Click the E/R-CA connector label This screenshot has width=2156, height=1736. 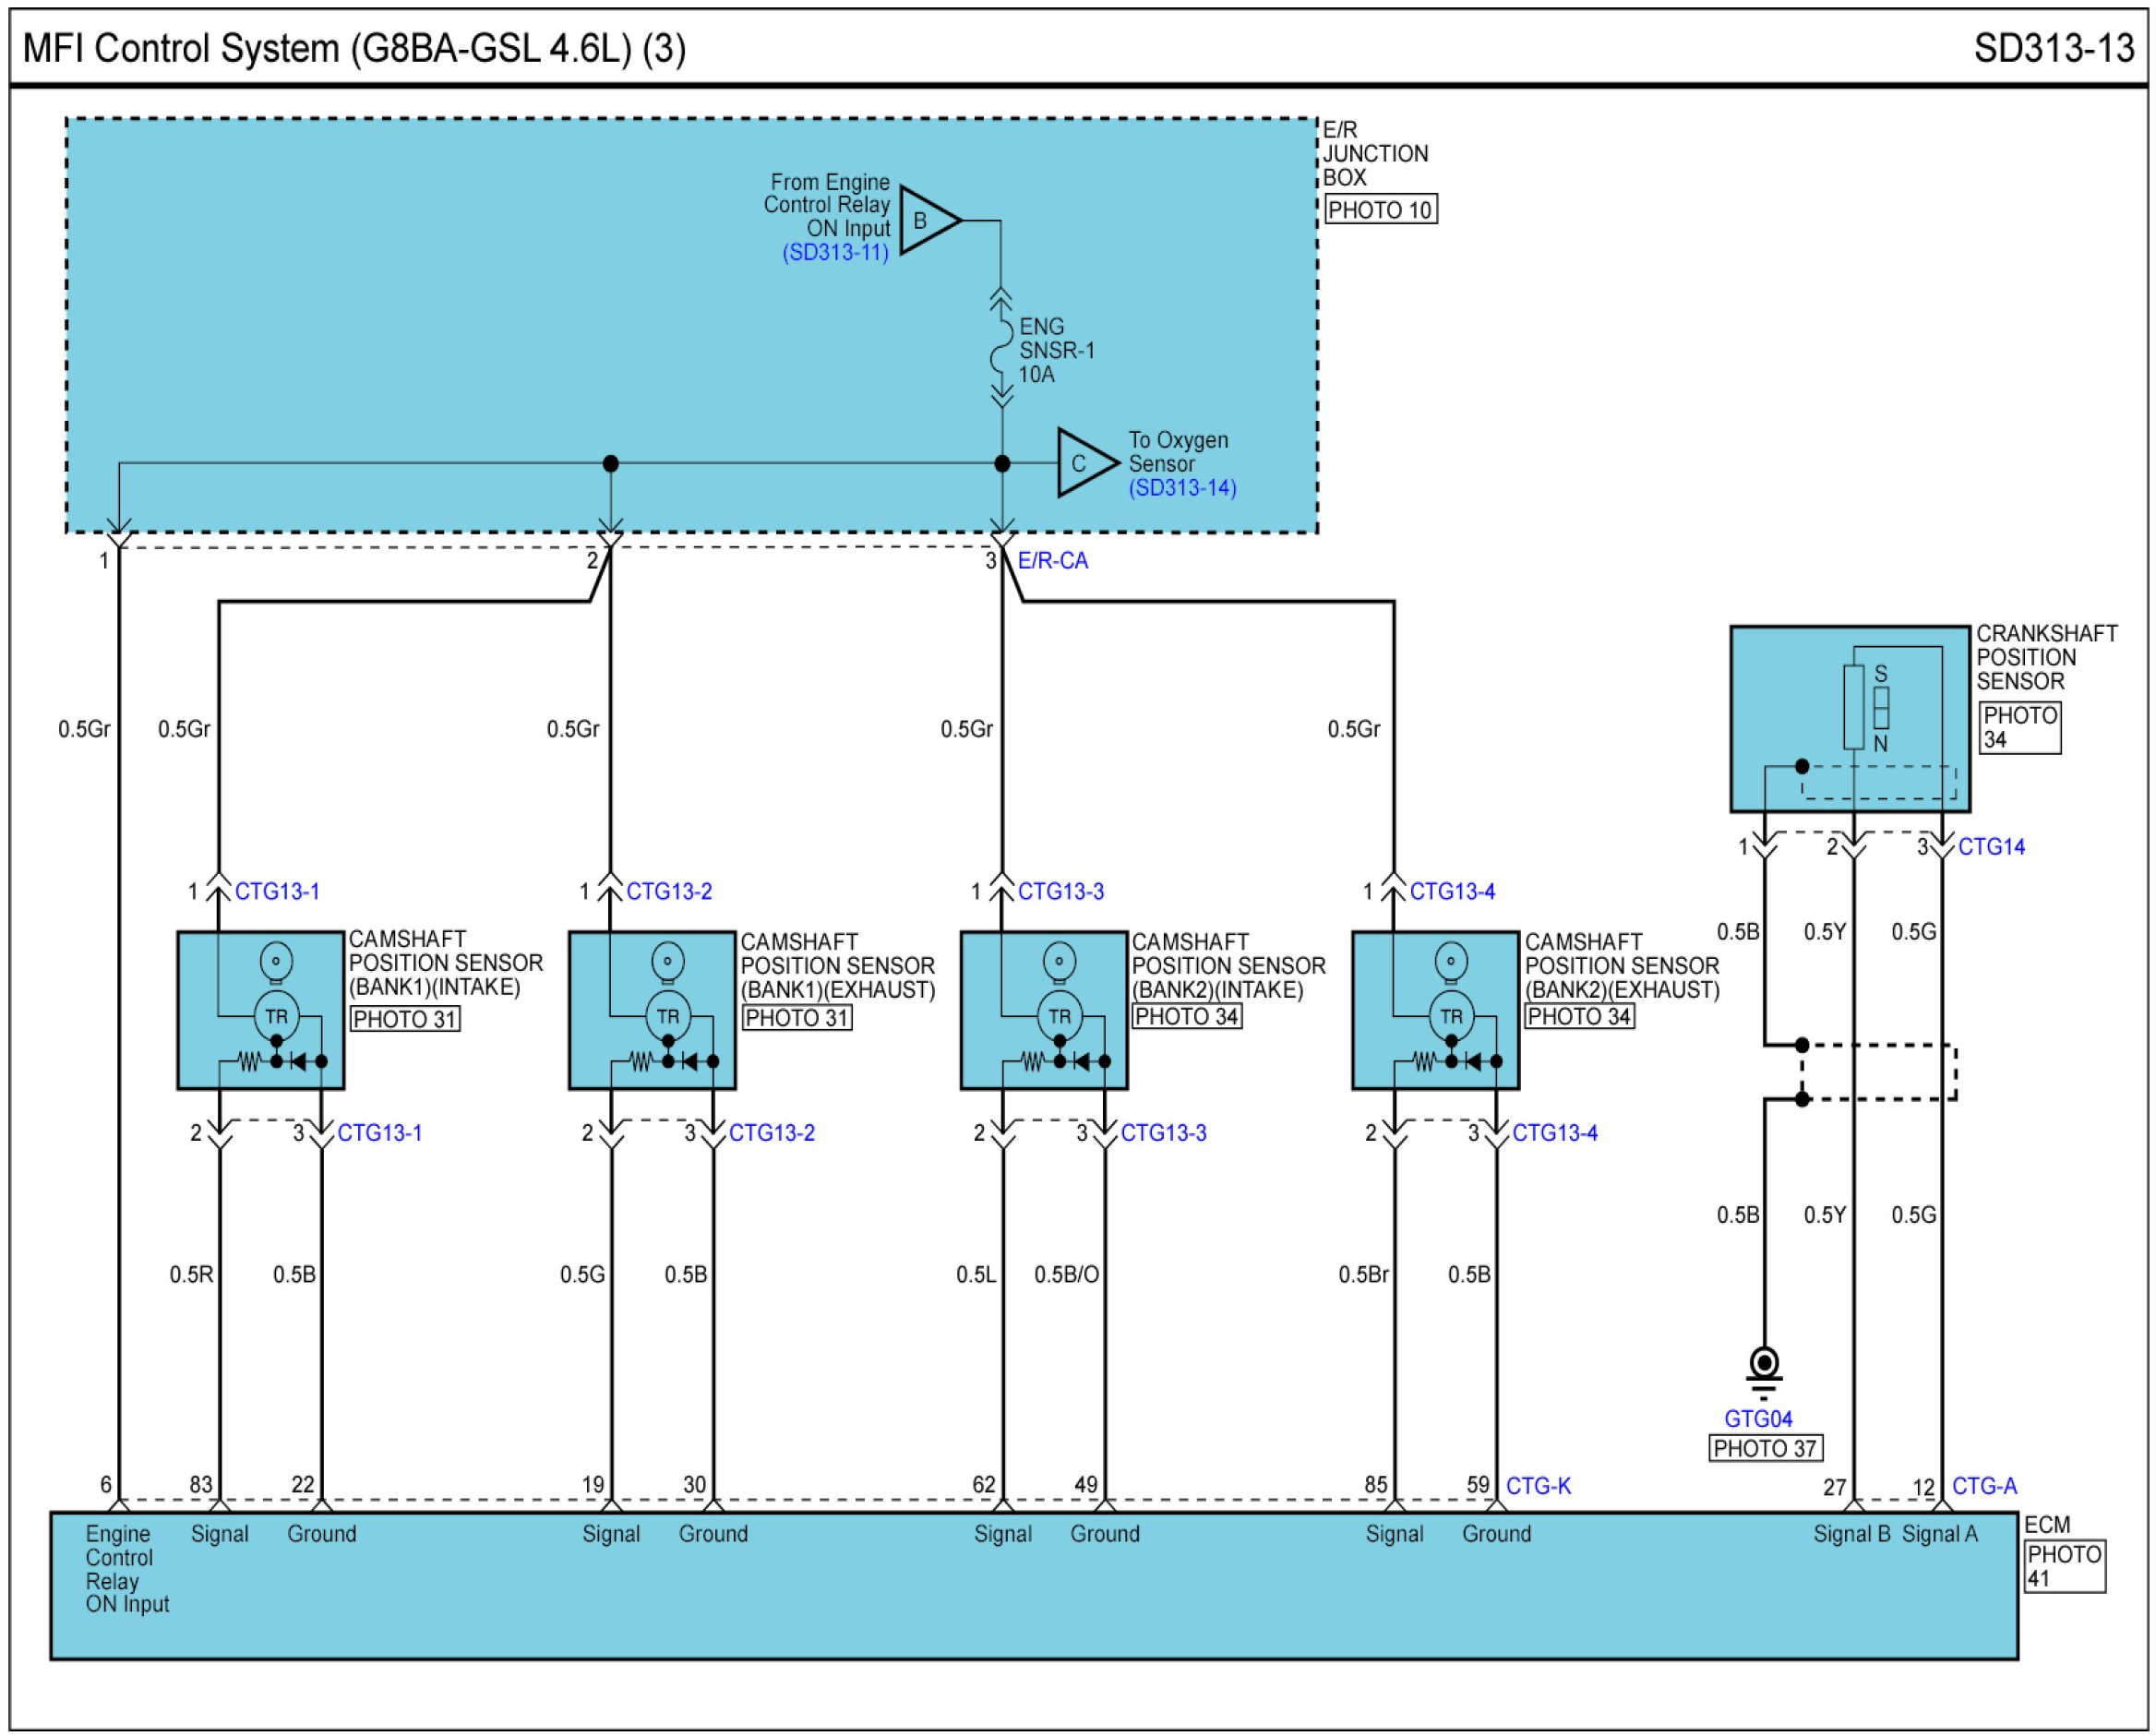[1053, 561]
